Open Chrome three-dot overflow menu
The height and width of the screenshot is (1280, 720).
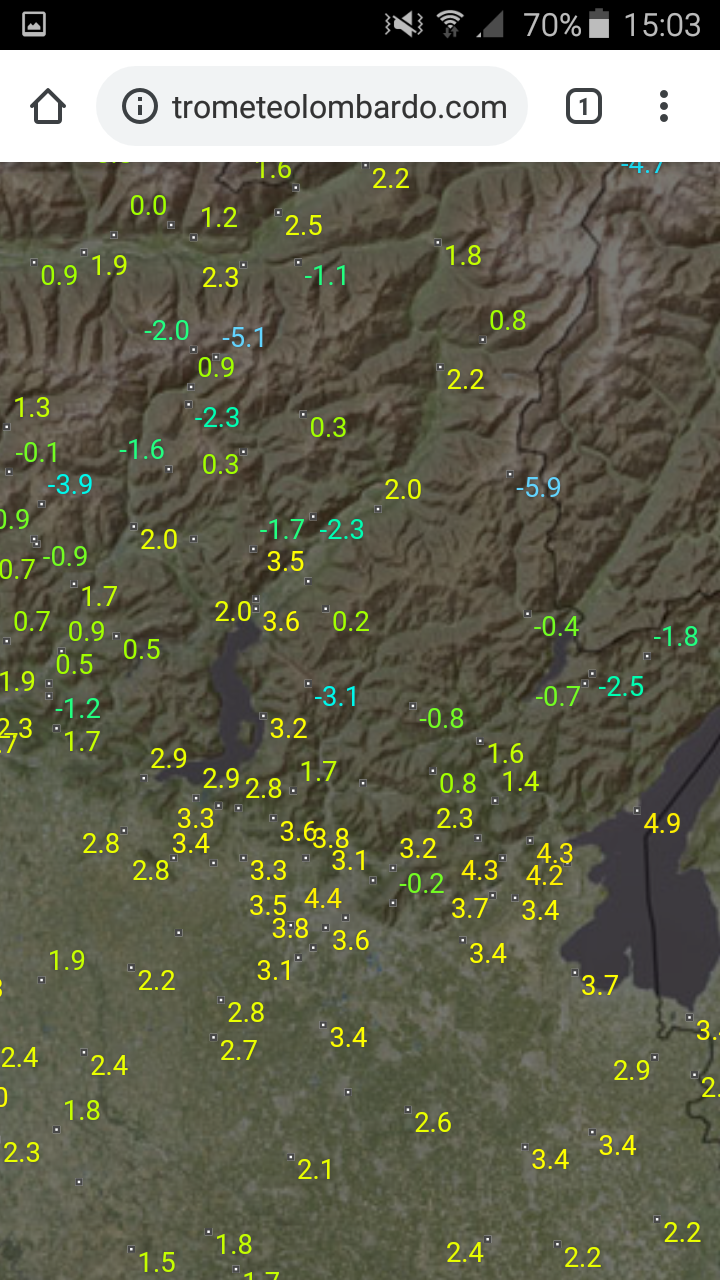pos(664,106)
